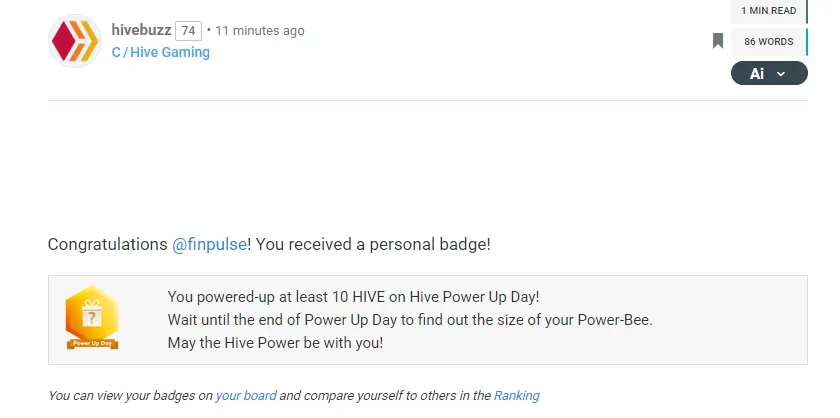The height and width of the screenshot is (418, 840).
Task: Click the C community prefix before Hive Gaming
Action: [116, 52]
